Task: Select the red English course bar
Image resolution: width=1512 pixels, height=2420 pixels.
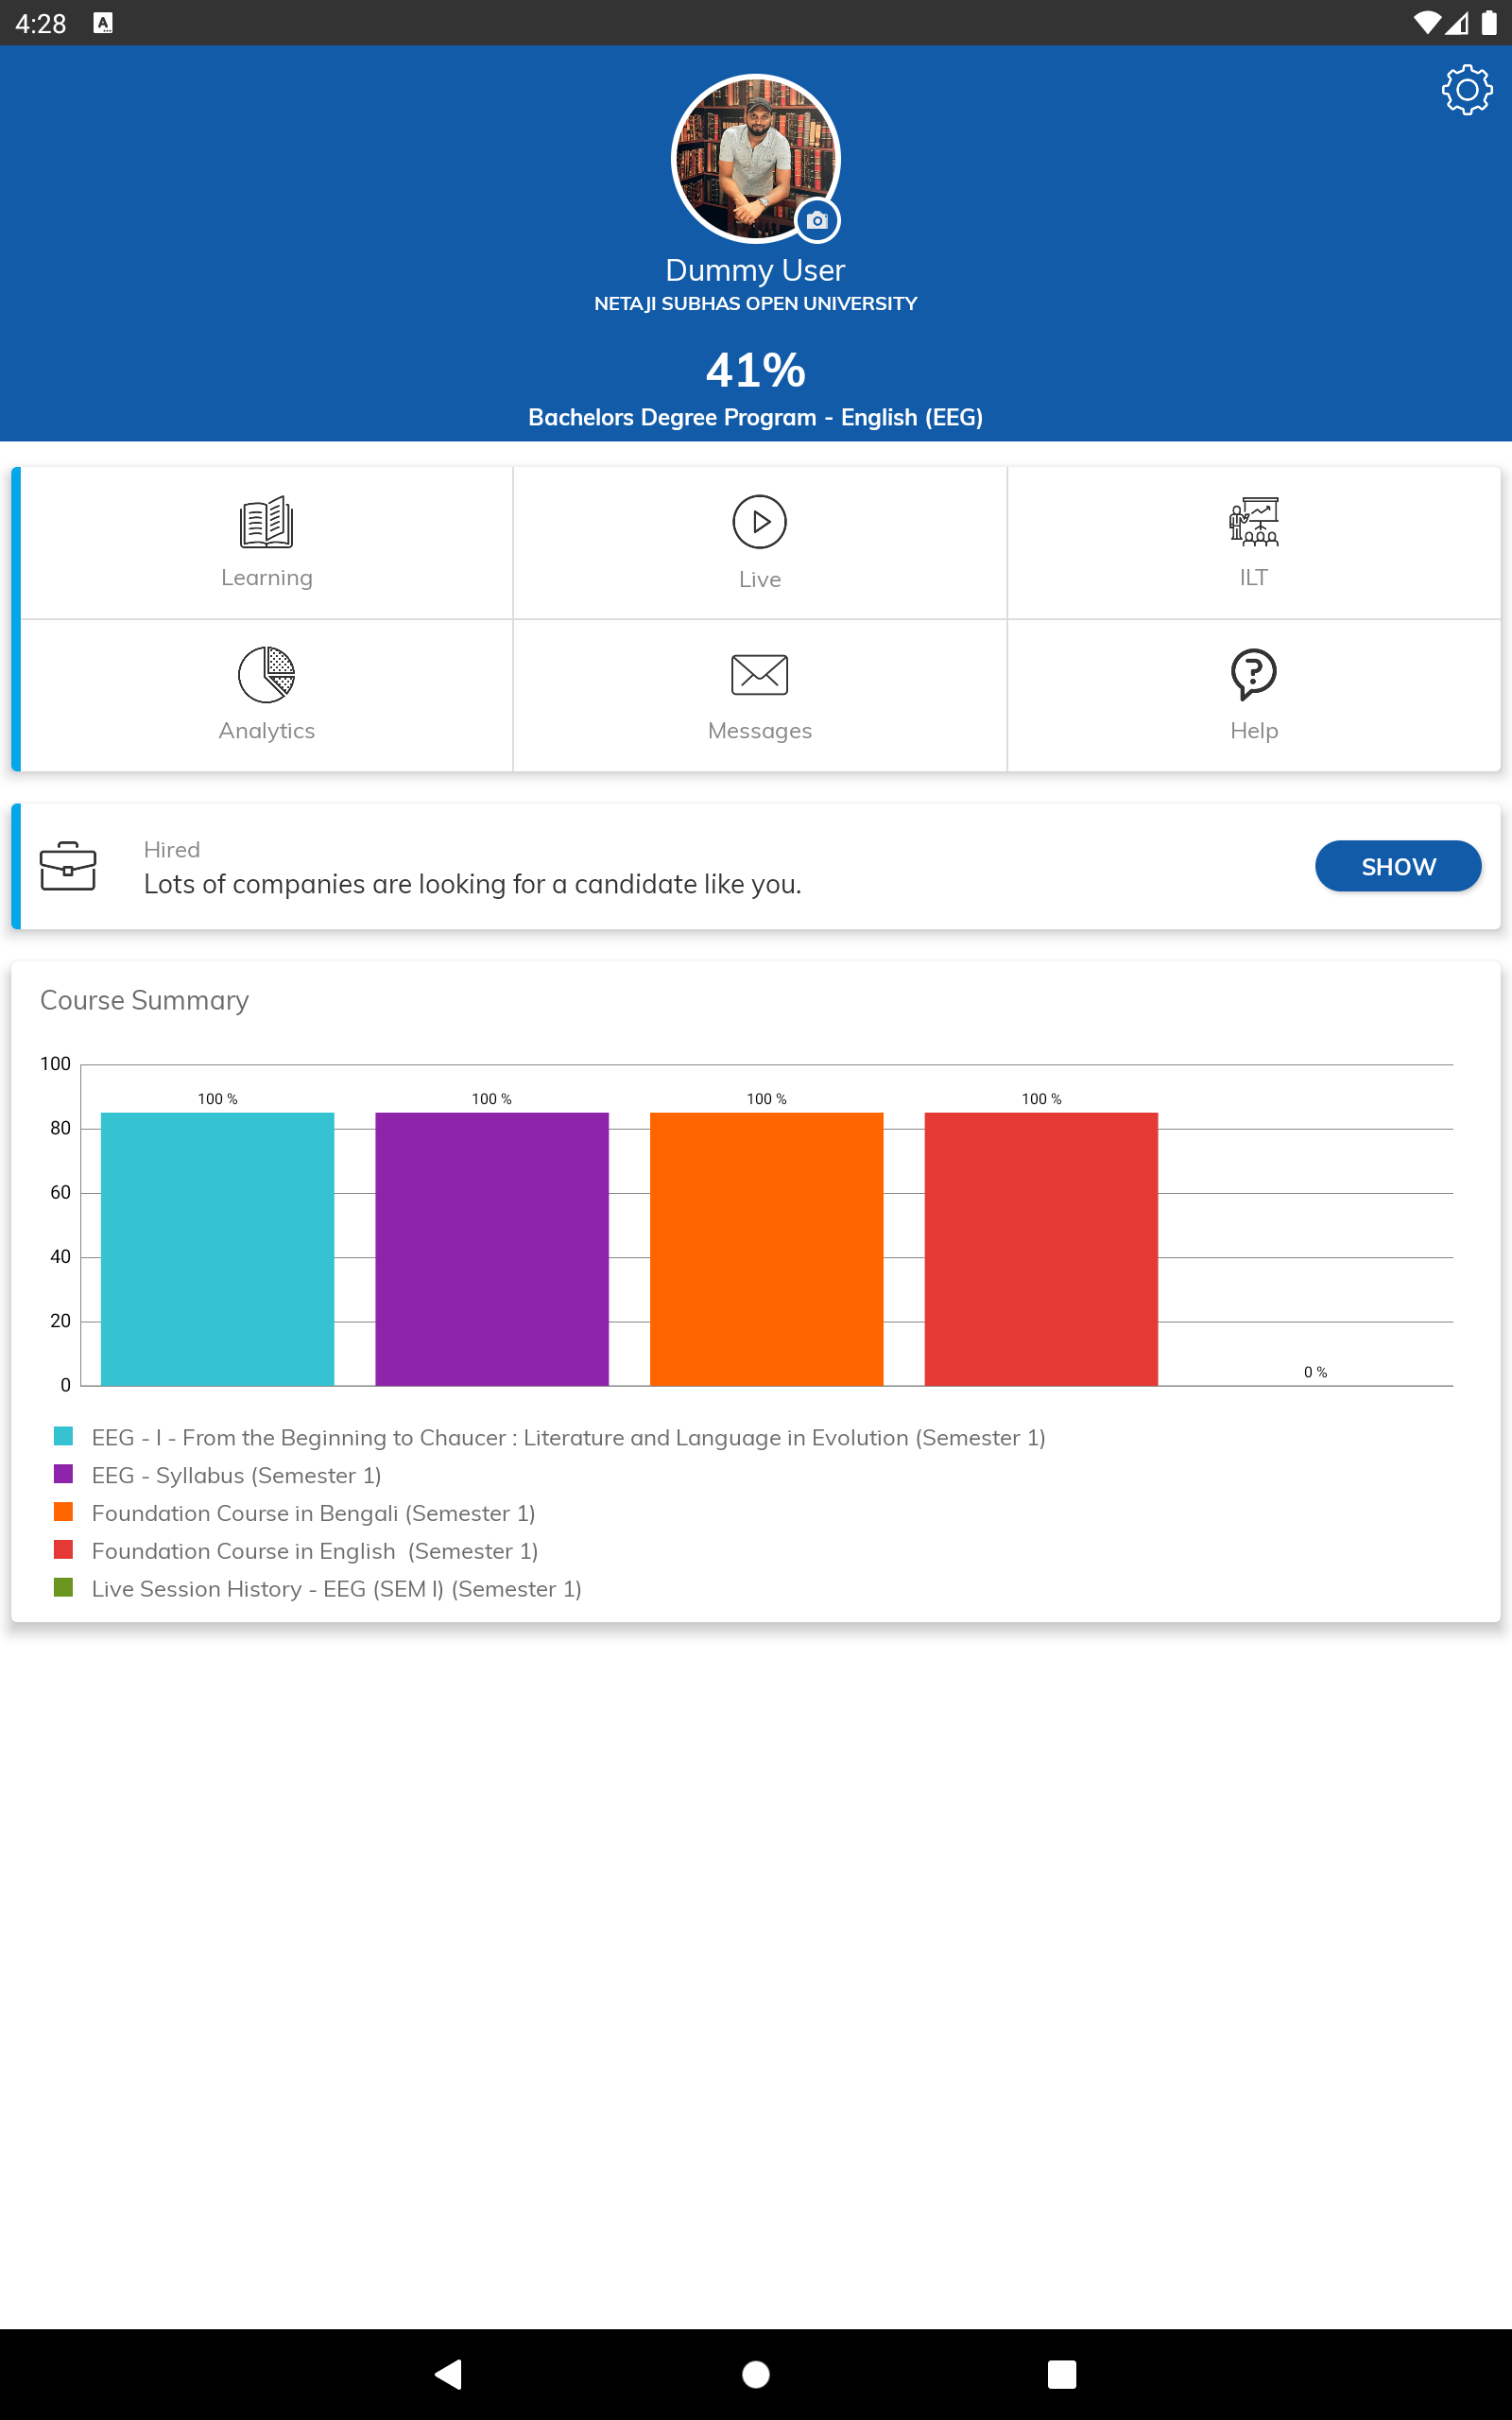Action: pyautogui.click(x=1041, y=1248)
